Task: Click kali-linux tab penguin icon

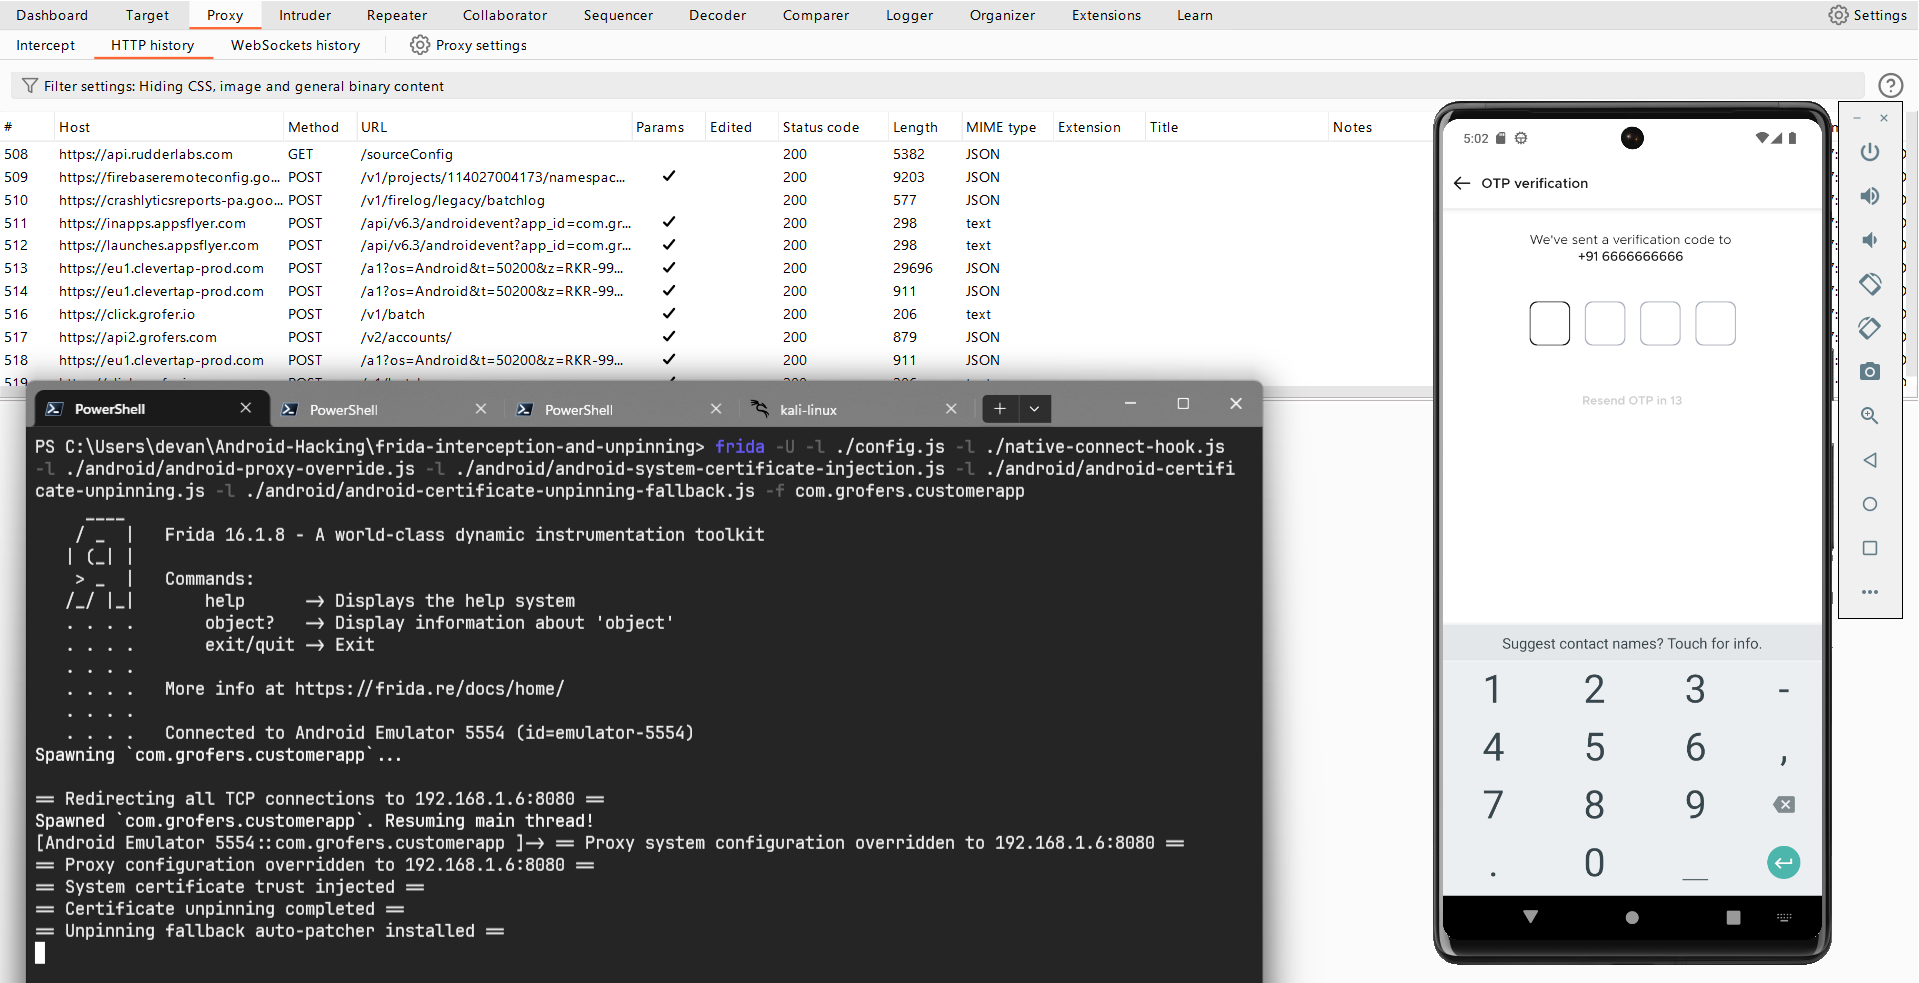Action: click(x=760, y=409)
